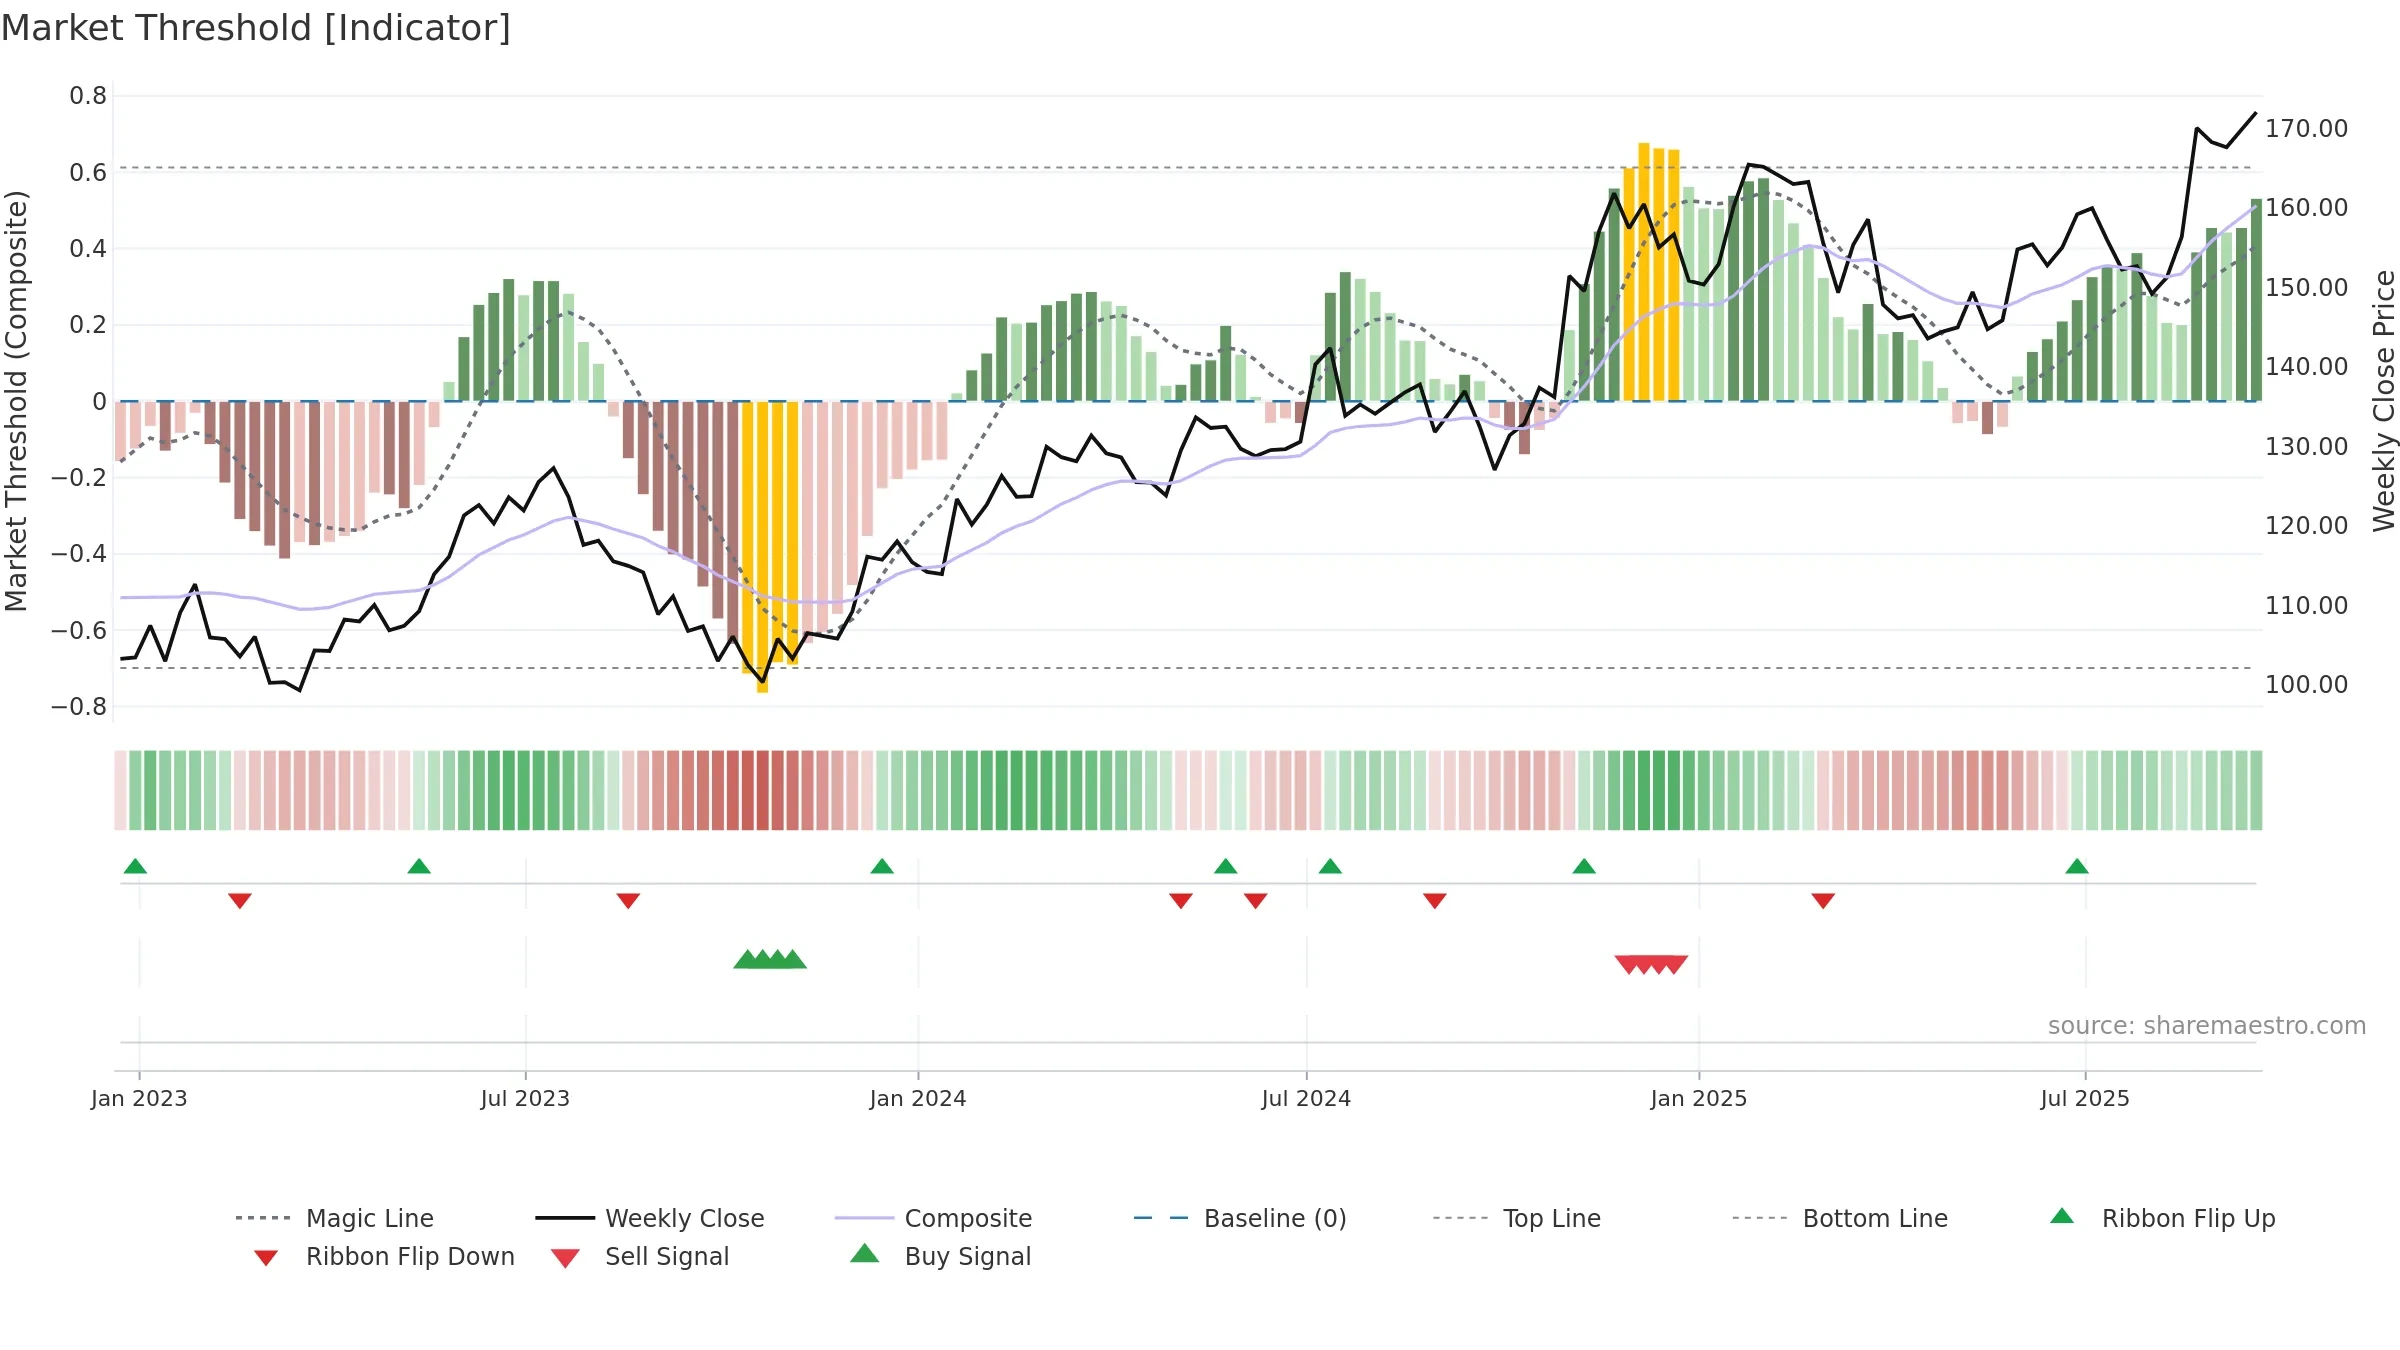Image resolution: width=2400 pixels, height=1350 pixels.
Task: Toggle the Sell Signal legend entry
Action: pyautogui.click(x=640, y=1256)
